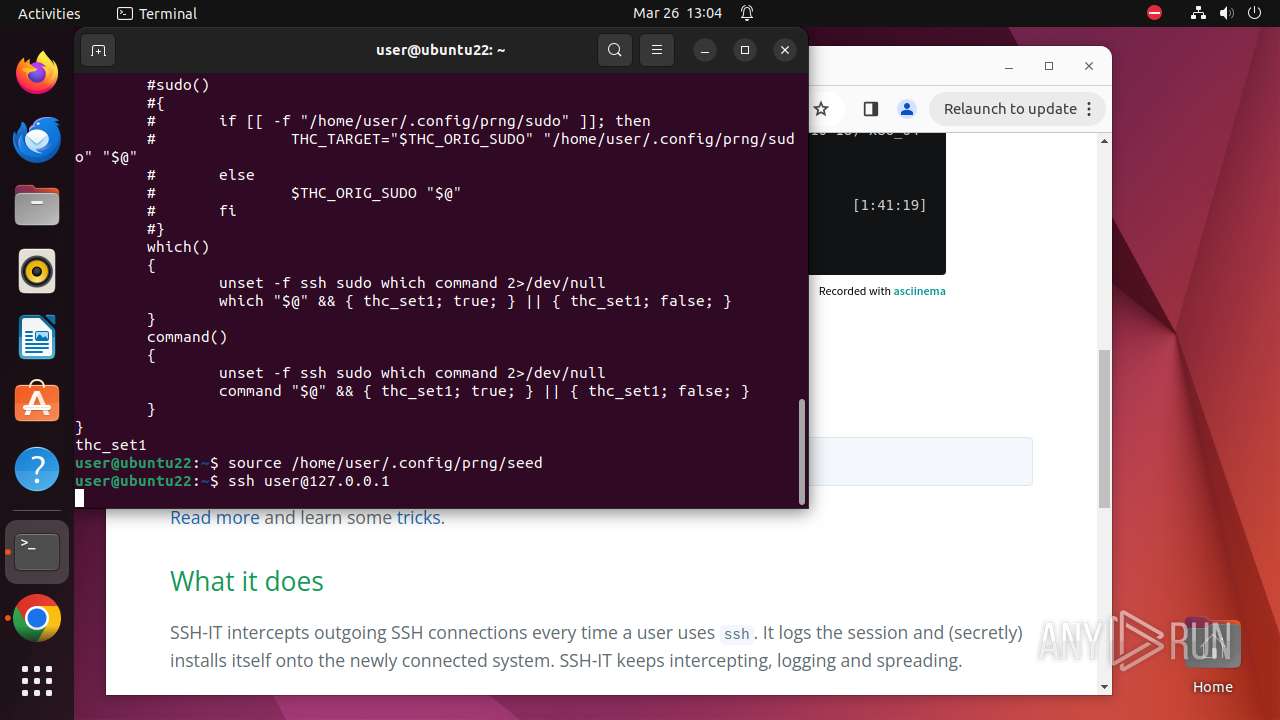This screenshot has width=1280, height=720.
Task: Open the network status icon
Action: (x=1198, y=13)
